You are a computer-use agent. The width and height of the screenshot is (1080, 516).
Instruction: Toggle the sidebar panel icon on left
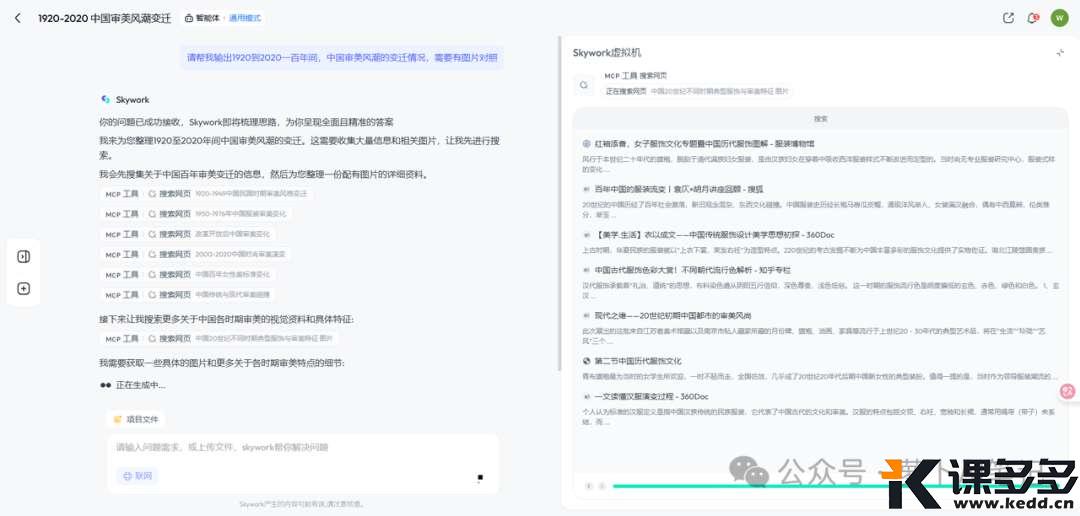pos(23,256)
